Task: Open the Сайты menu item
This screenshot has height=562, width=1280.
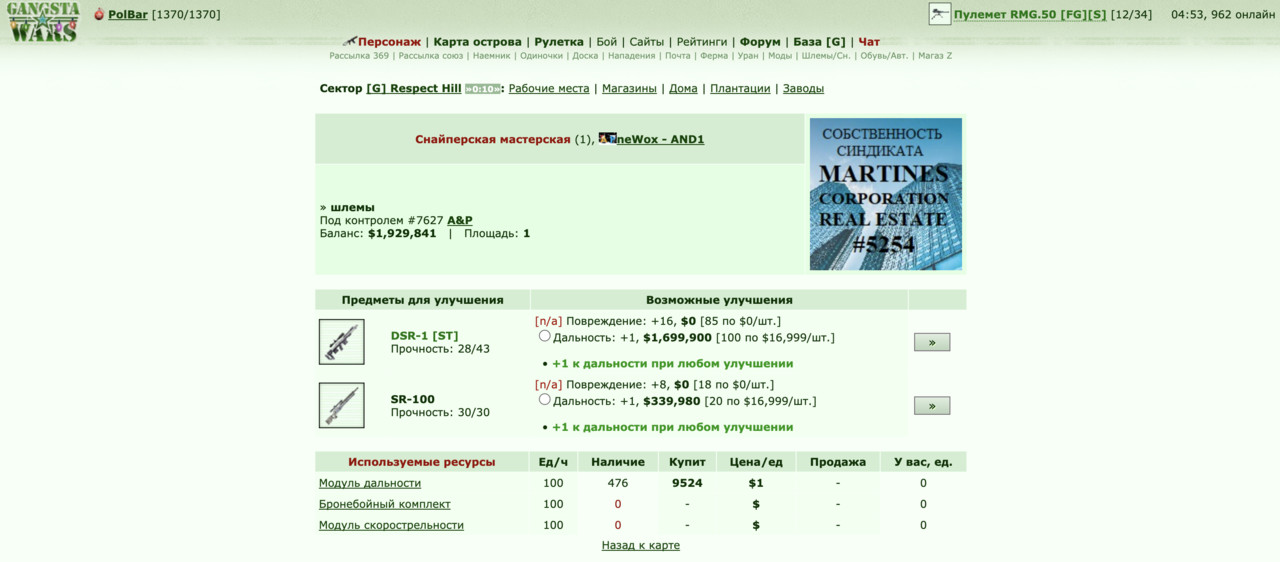Action: [647, 42]
